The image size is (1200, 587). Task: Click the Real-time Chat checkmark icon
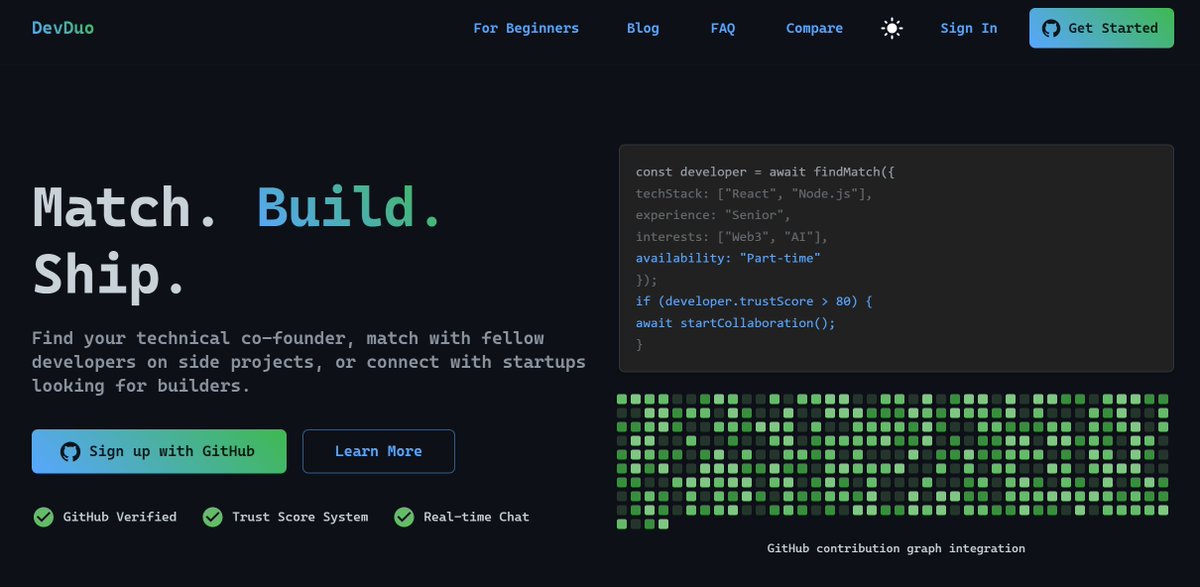click(x=404, y=517)
